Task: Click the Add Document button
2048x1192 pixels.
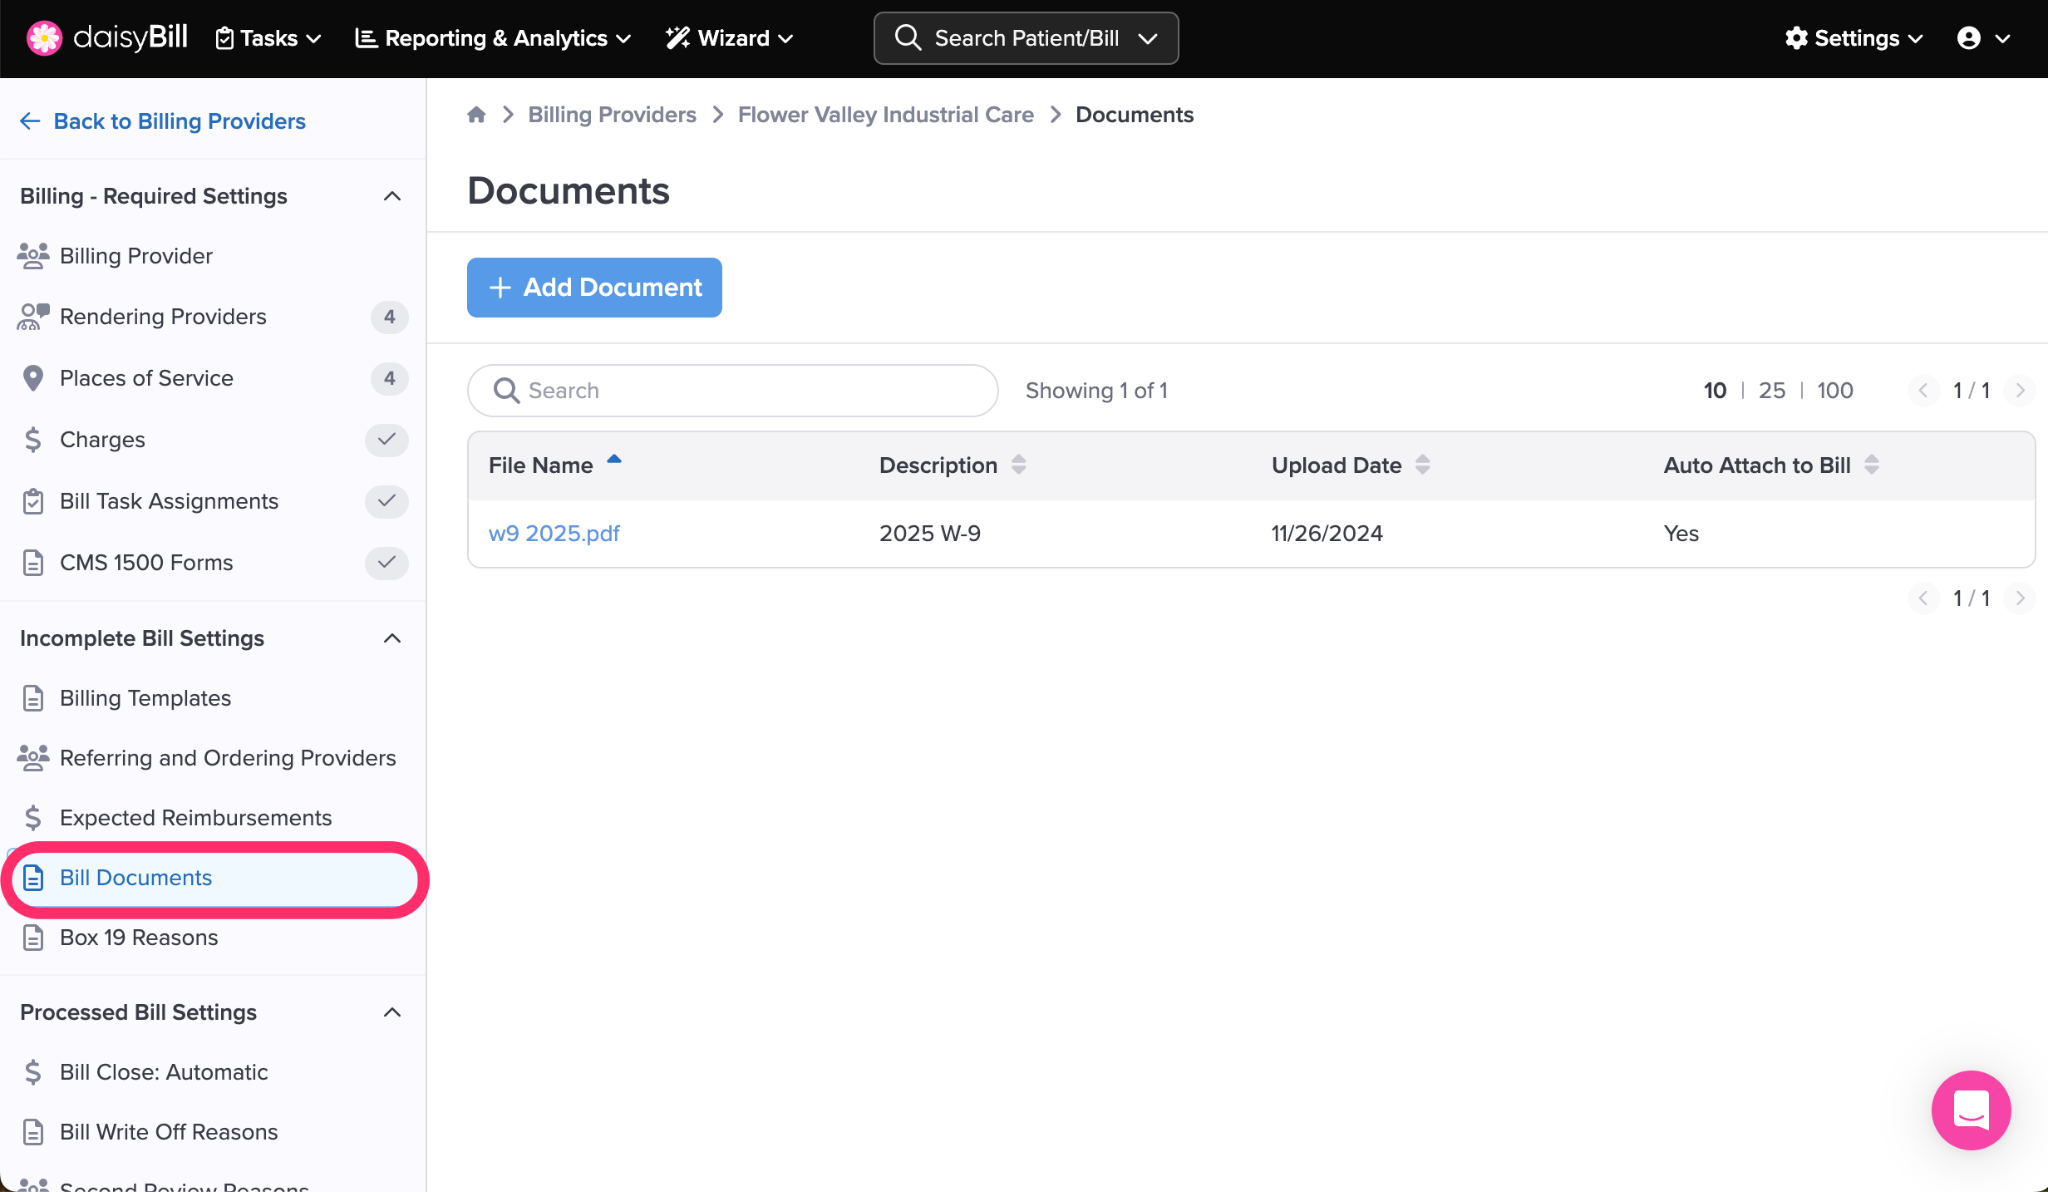Action: pos(594,287)
